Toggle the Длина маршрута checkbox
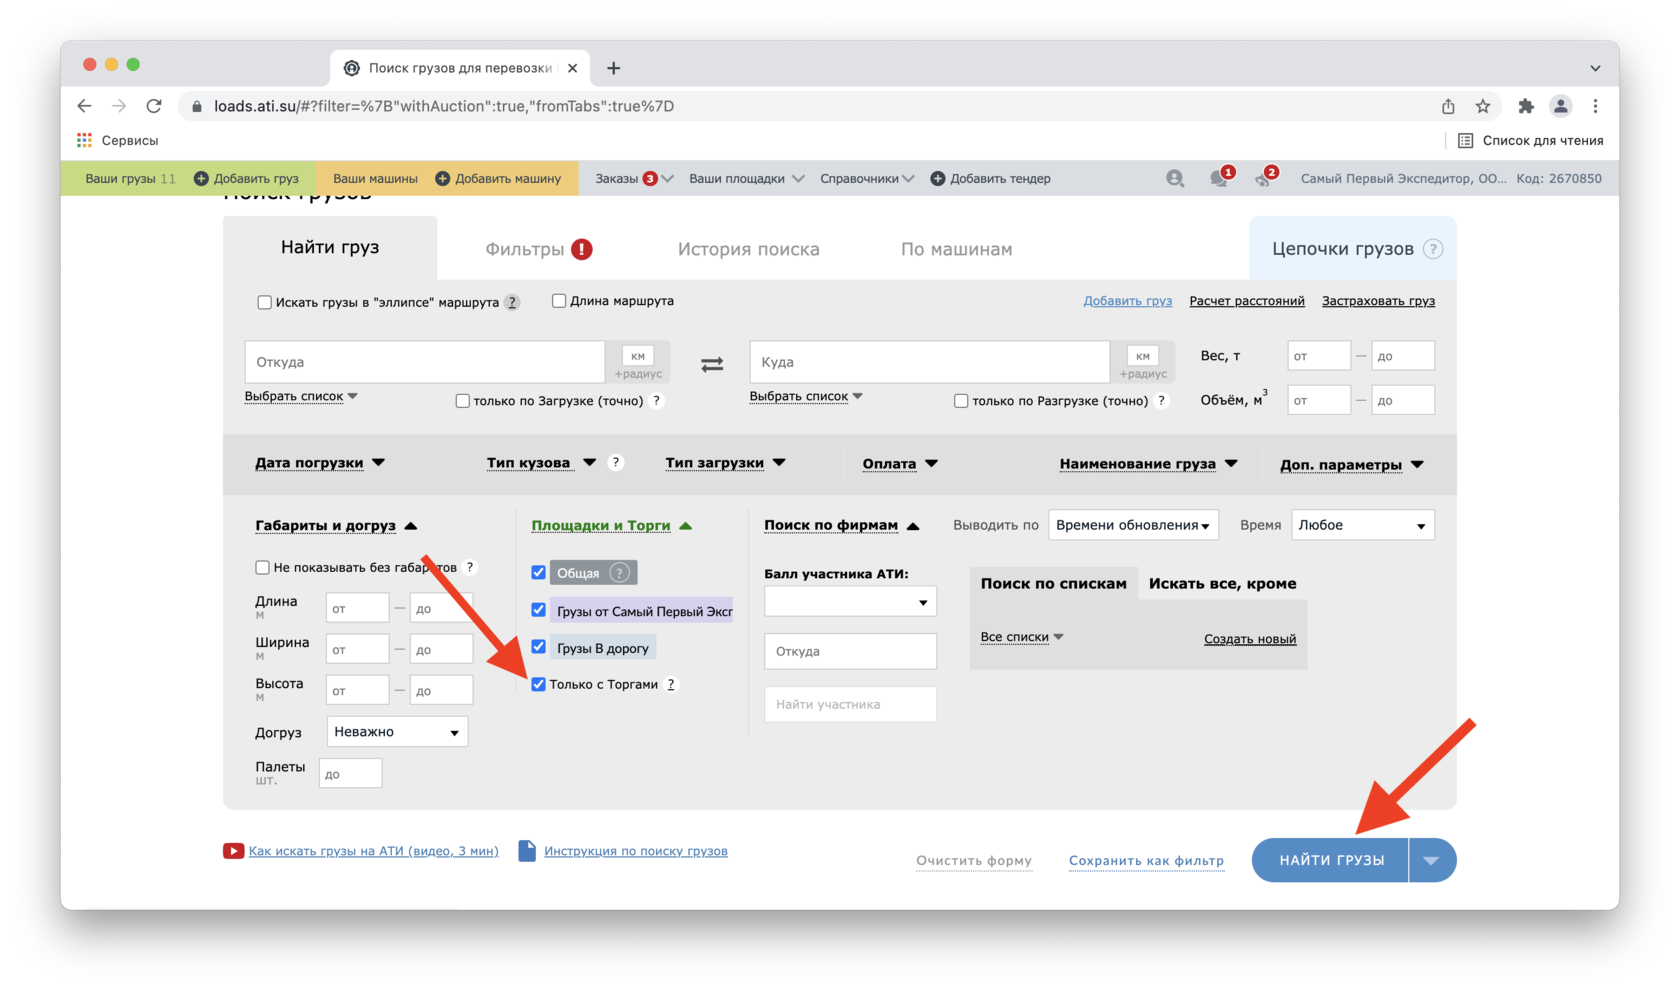The image size is (1680, 990). tap(559, 300)
